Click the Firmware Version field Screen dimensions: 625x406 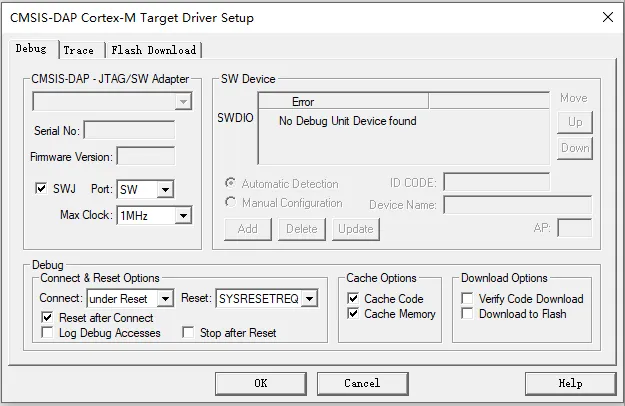coord(145,157)
